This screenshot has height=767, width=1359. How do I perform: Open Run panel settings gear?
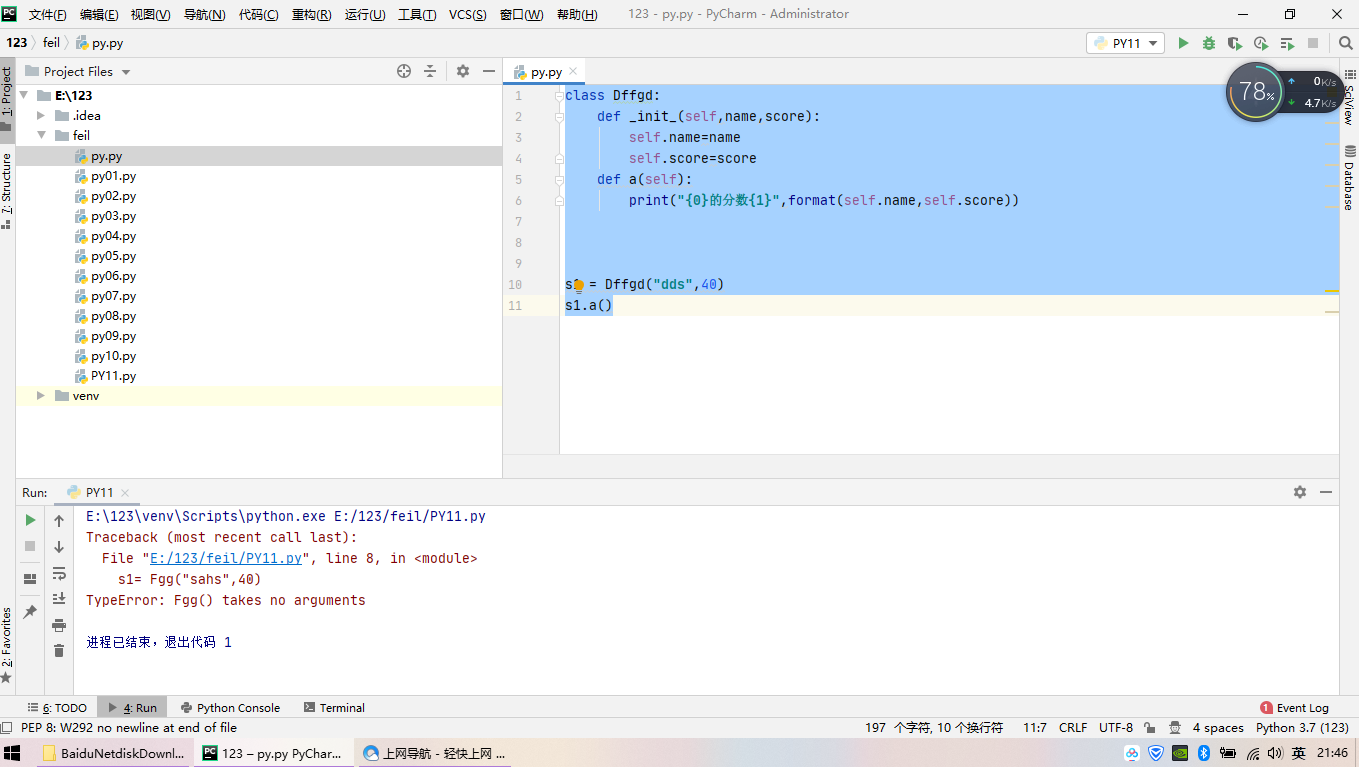[1300, 492]
